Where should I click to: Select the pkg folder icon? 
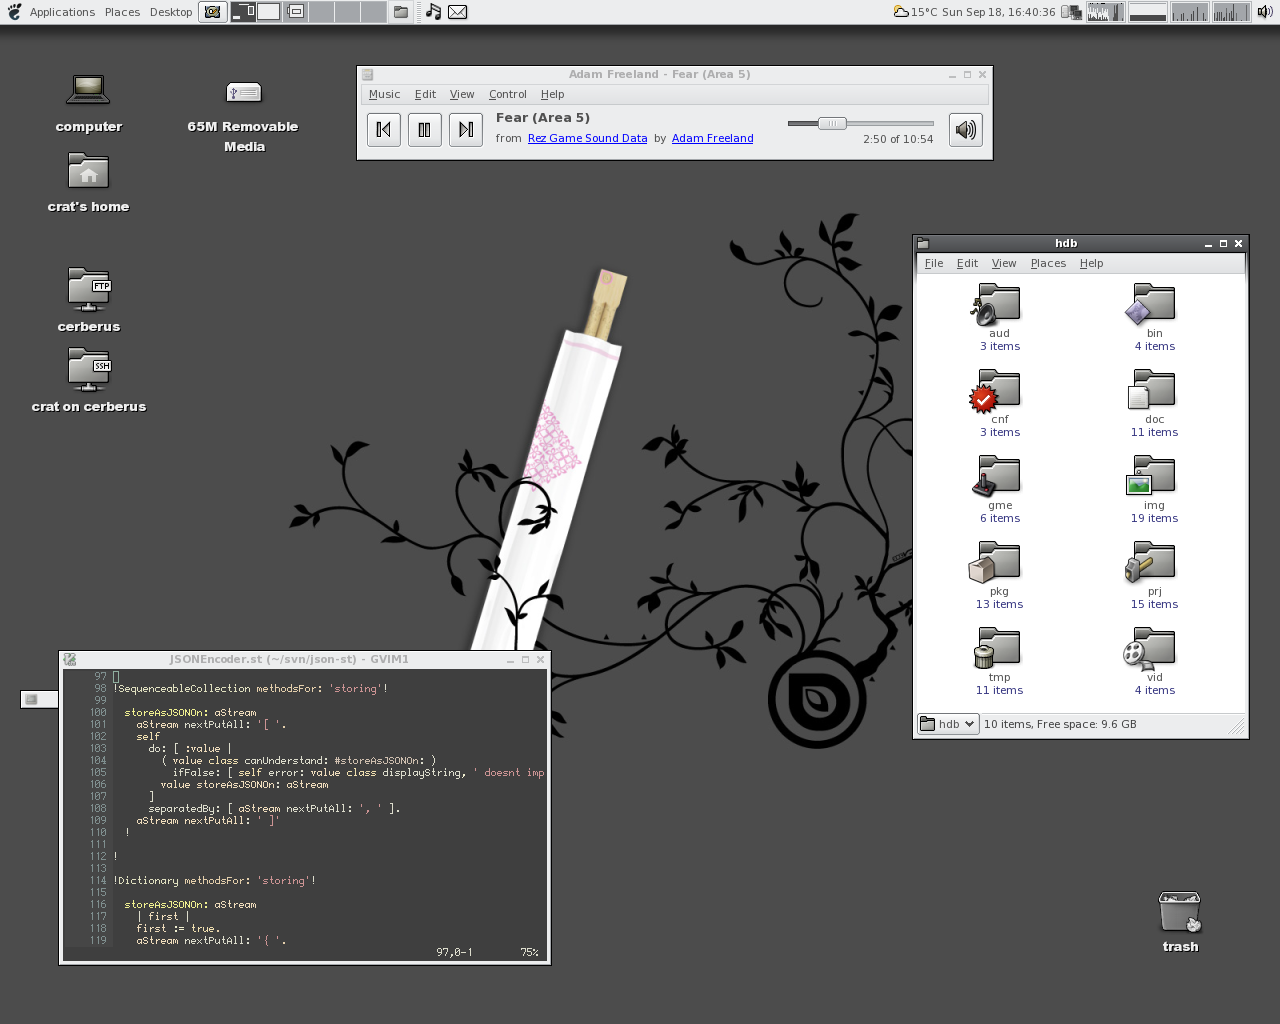(x=995, y=563)
